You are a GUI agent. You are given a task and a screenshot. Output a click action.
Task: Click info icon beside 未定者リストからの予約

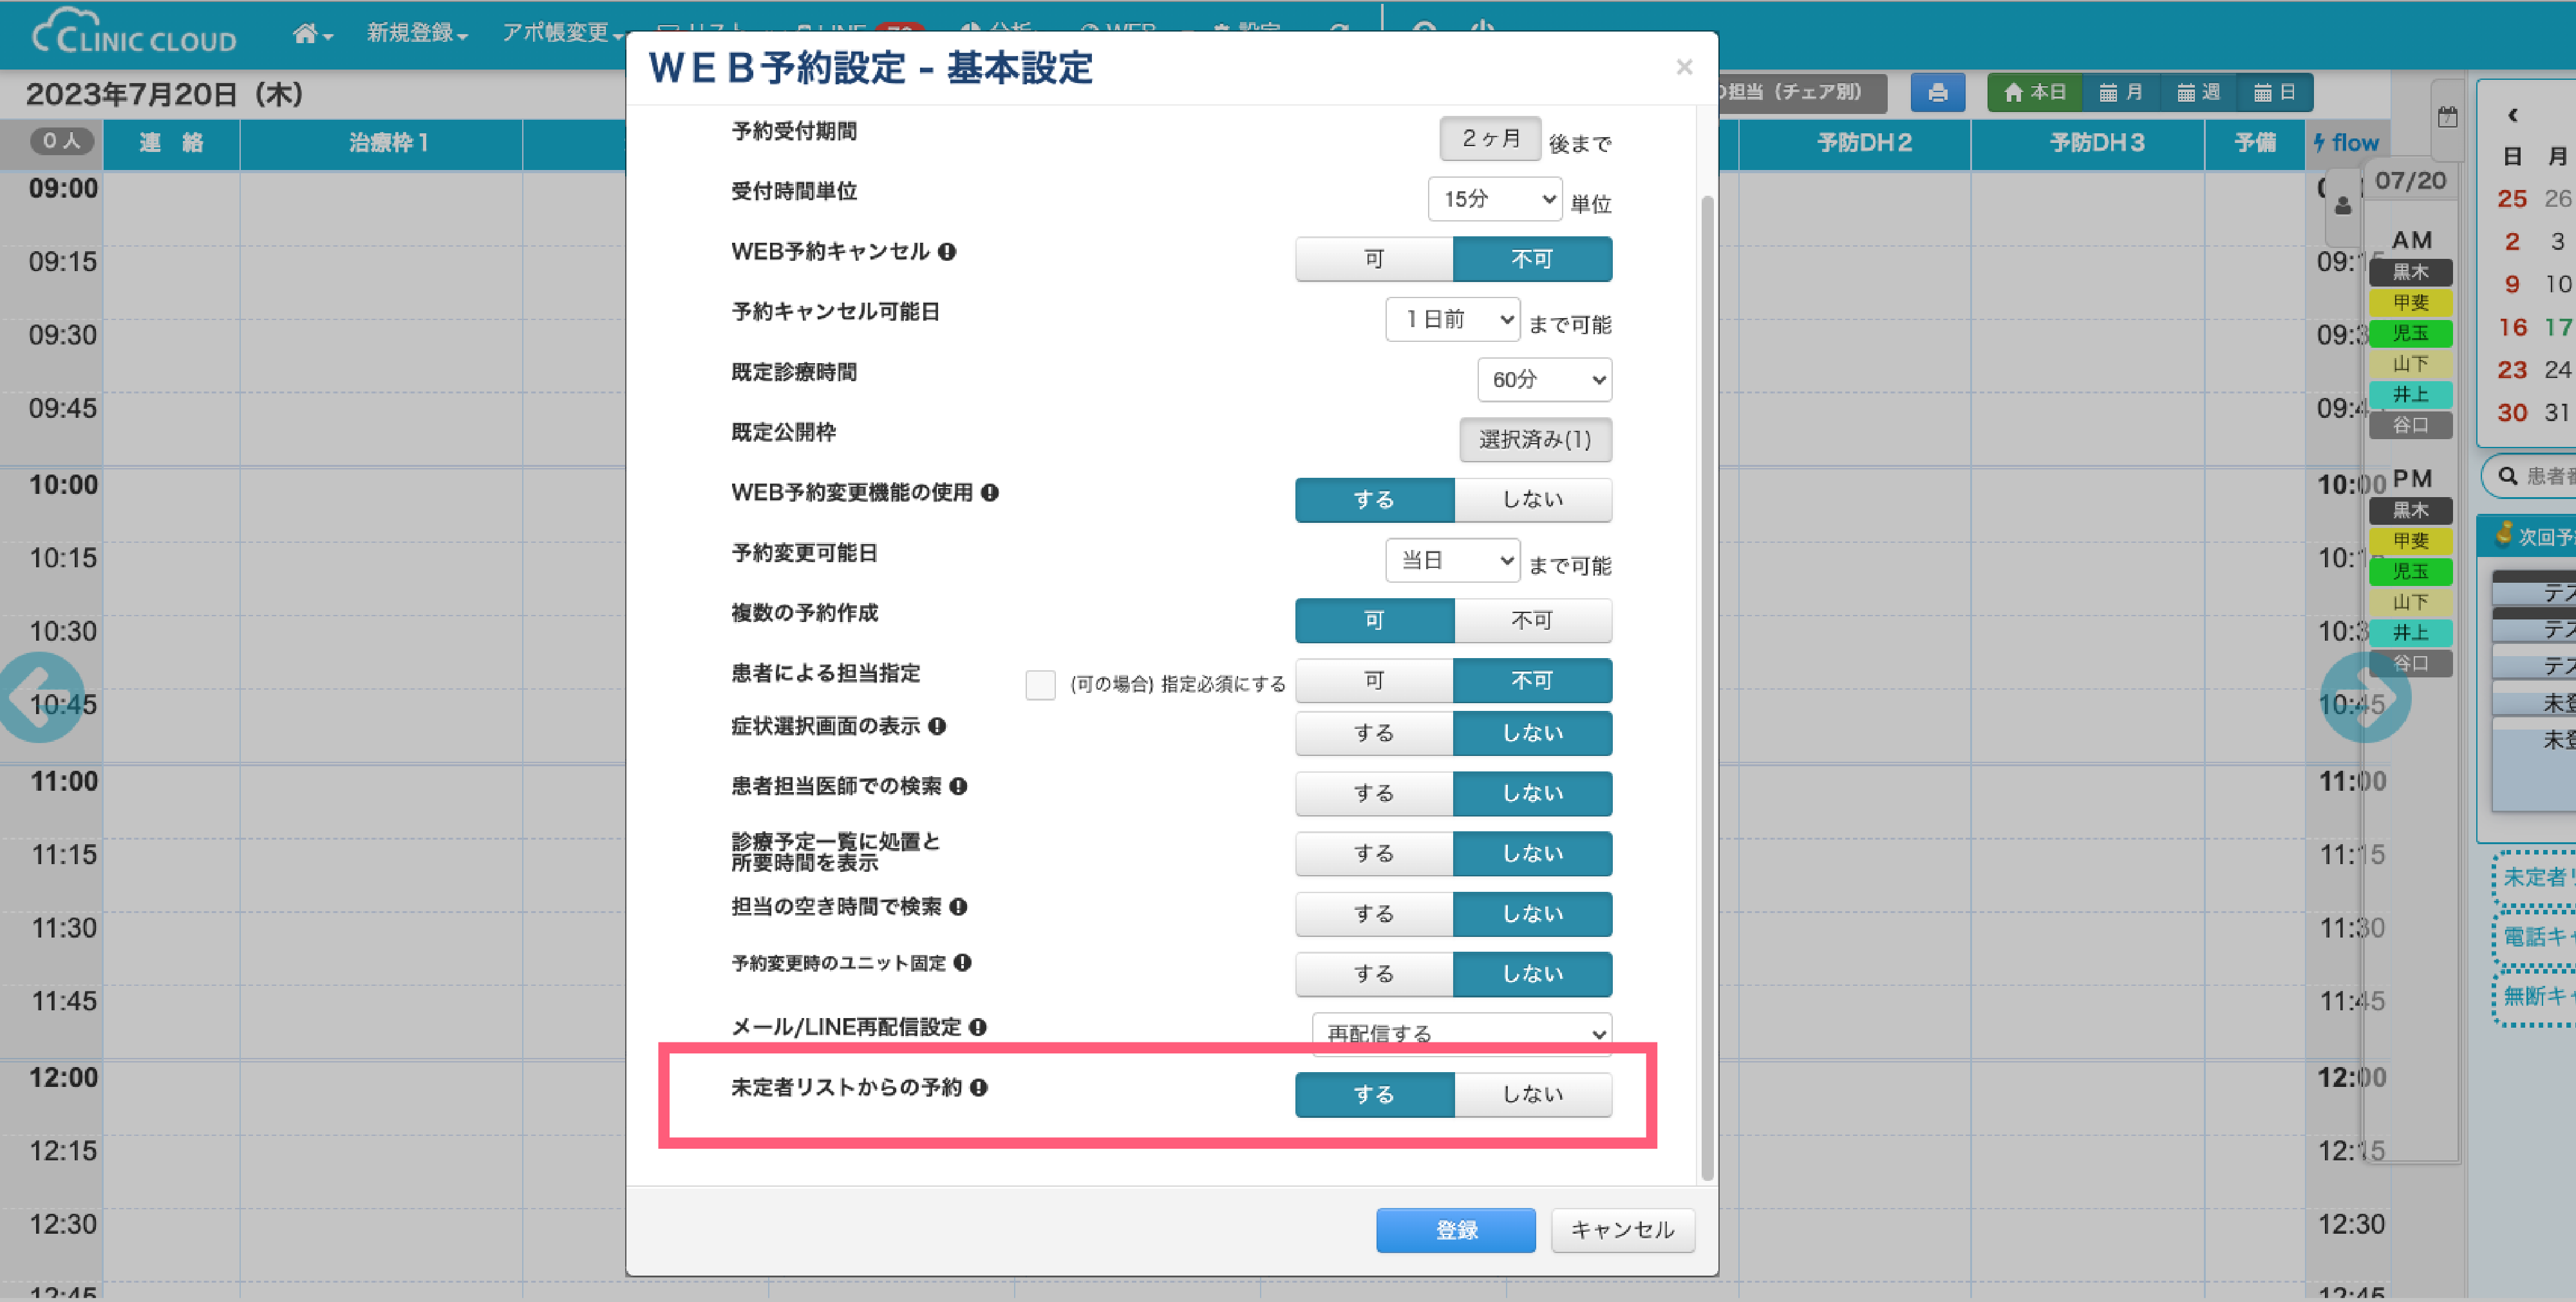pyautogui.click(x=979, y=1088)
